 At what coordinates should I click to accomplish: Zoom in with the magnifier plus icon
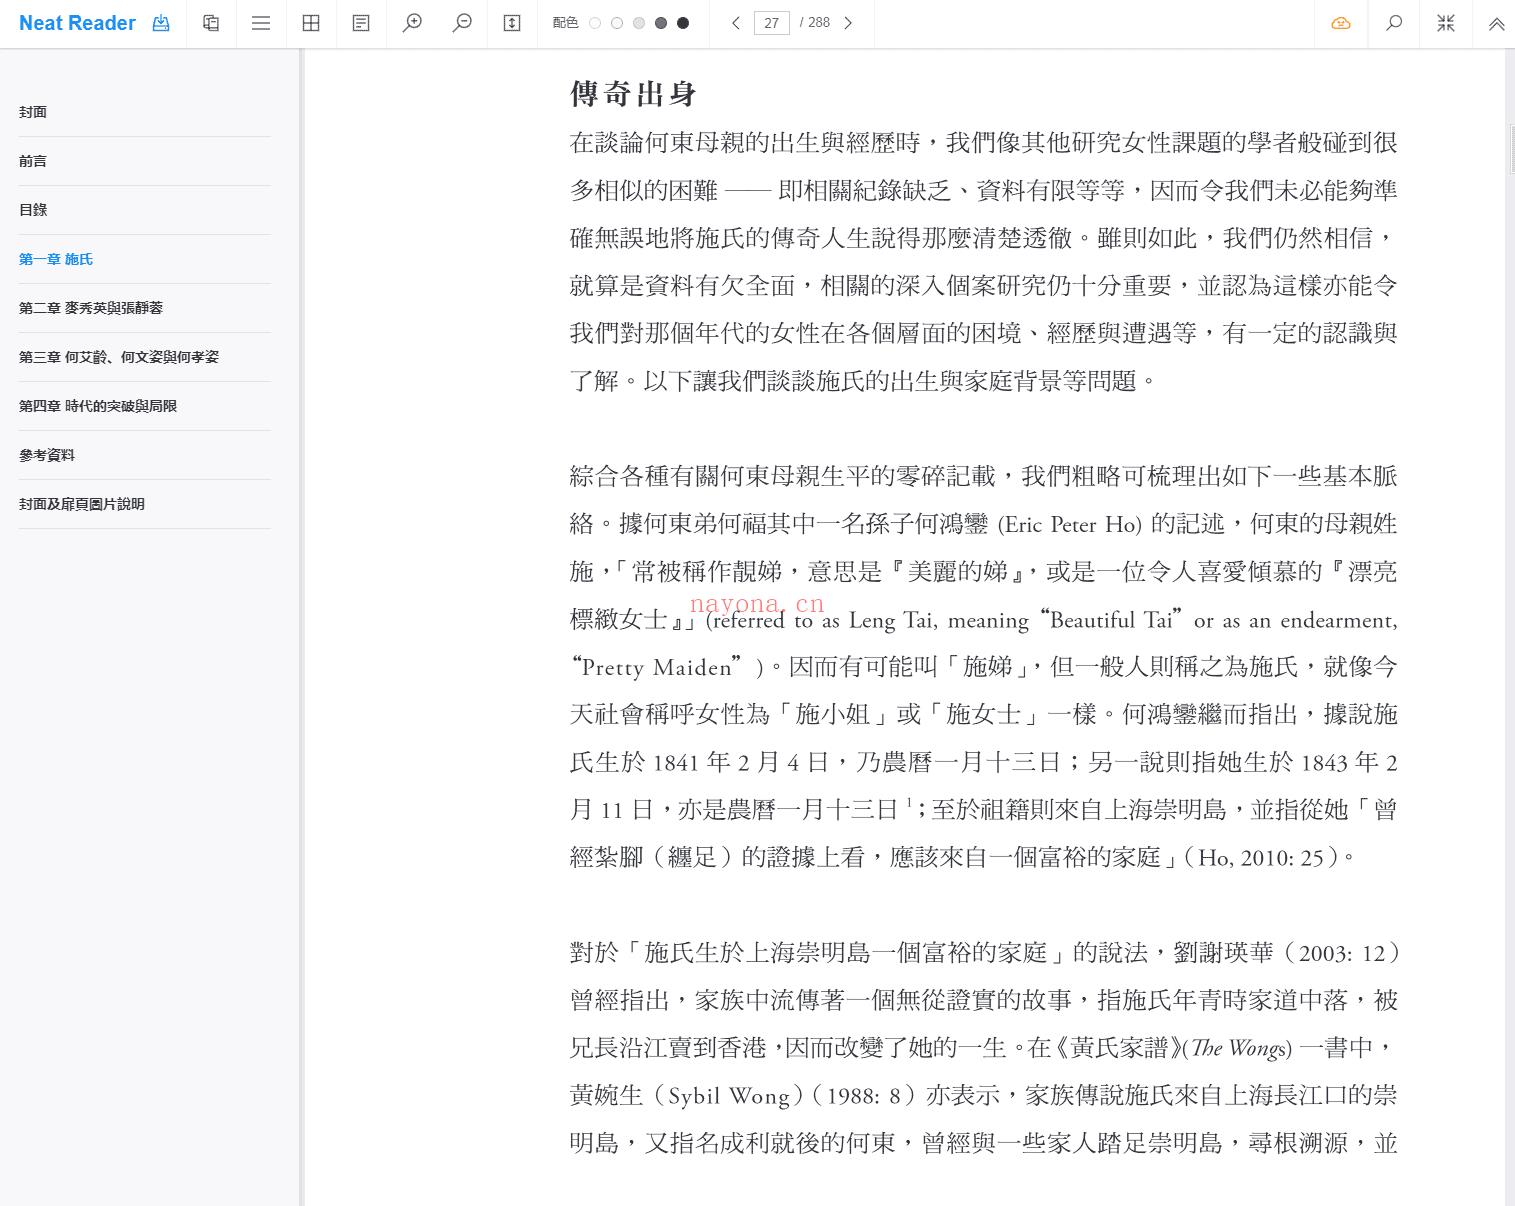pyautogui.click(x=412, y=23)
